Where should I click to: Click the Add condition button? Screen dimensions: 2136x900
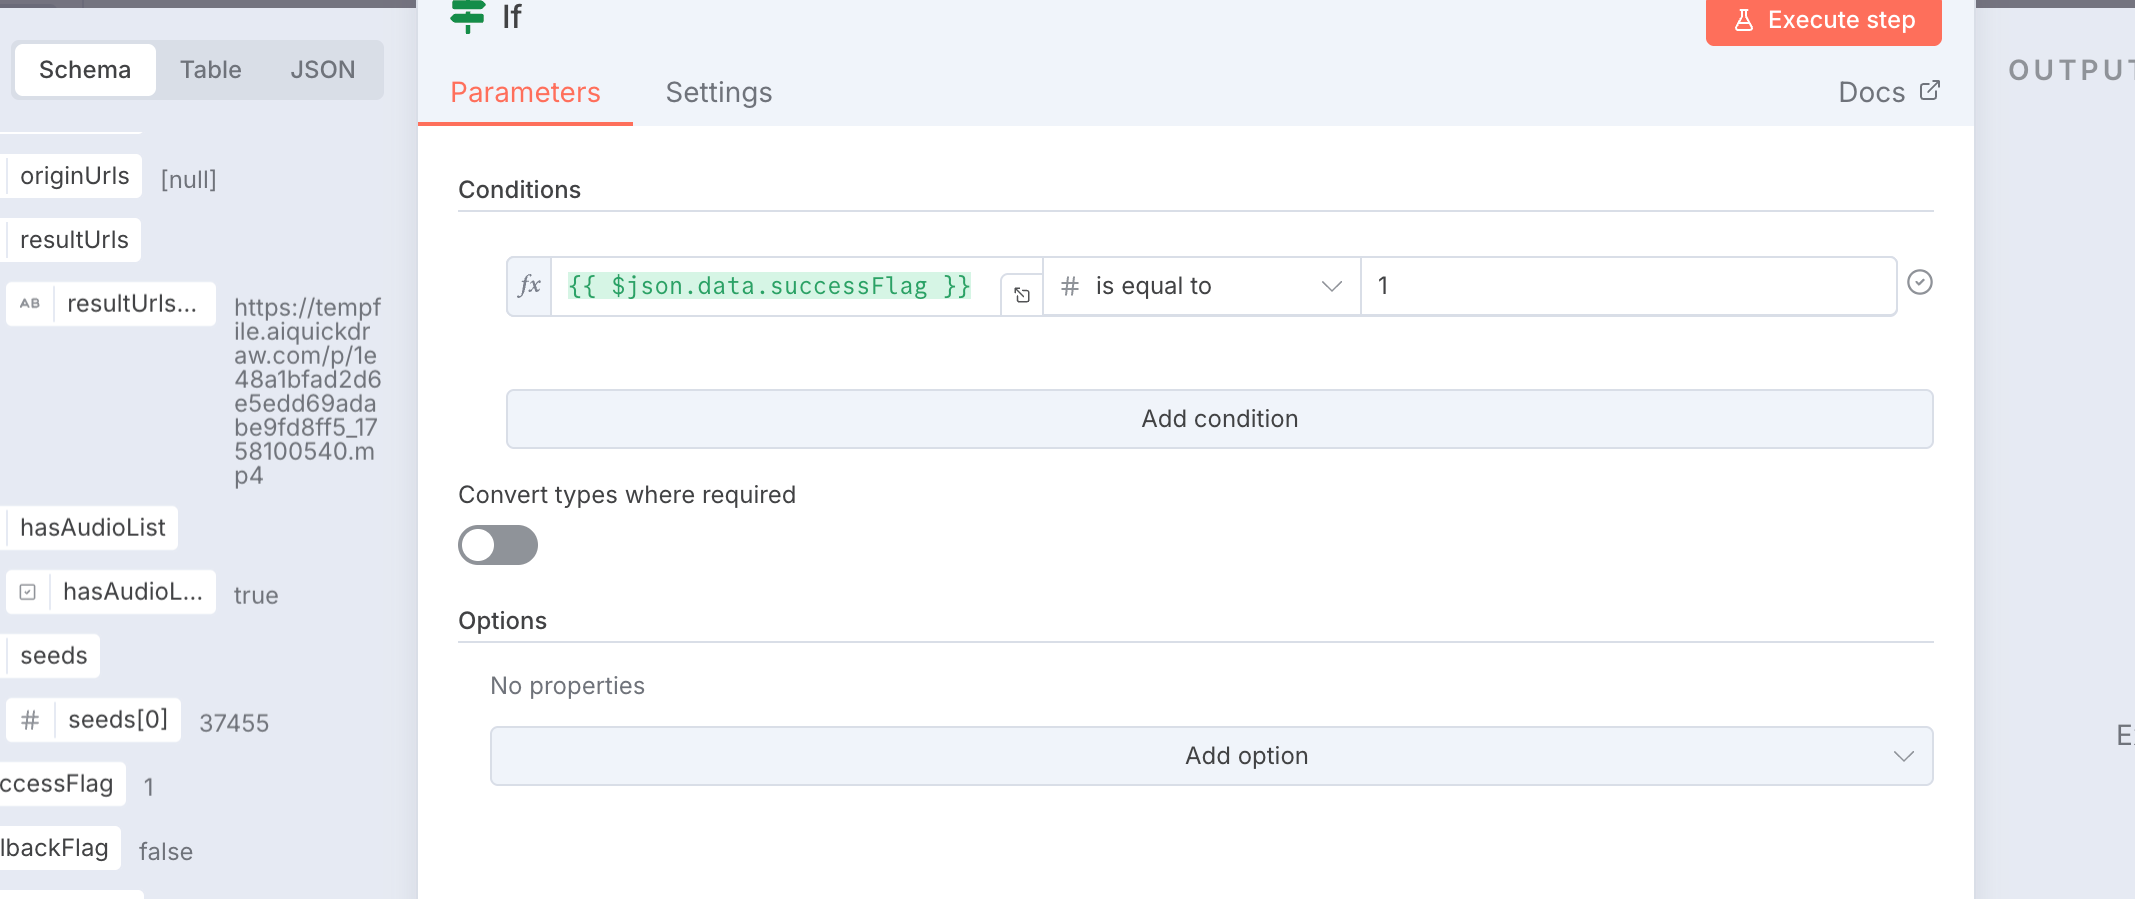point(1219,419)
